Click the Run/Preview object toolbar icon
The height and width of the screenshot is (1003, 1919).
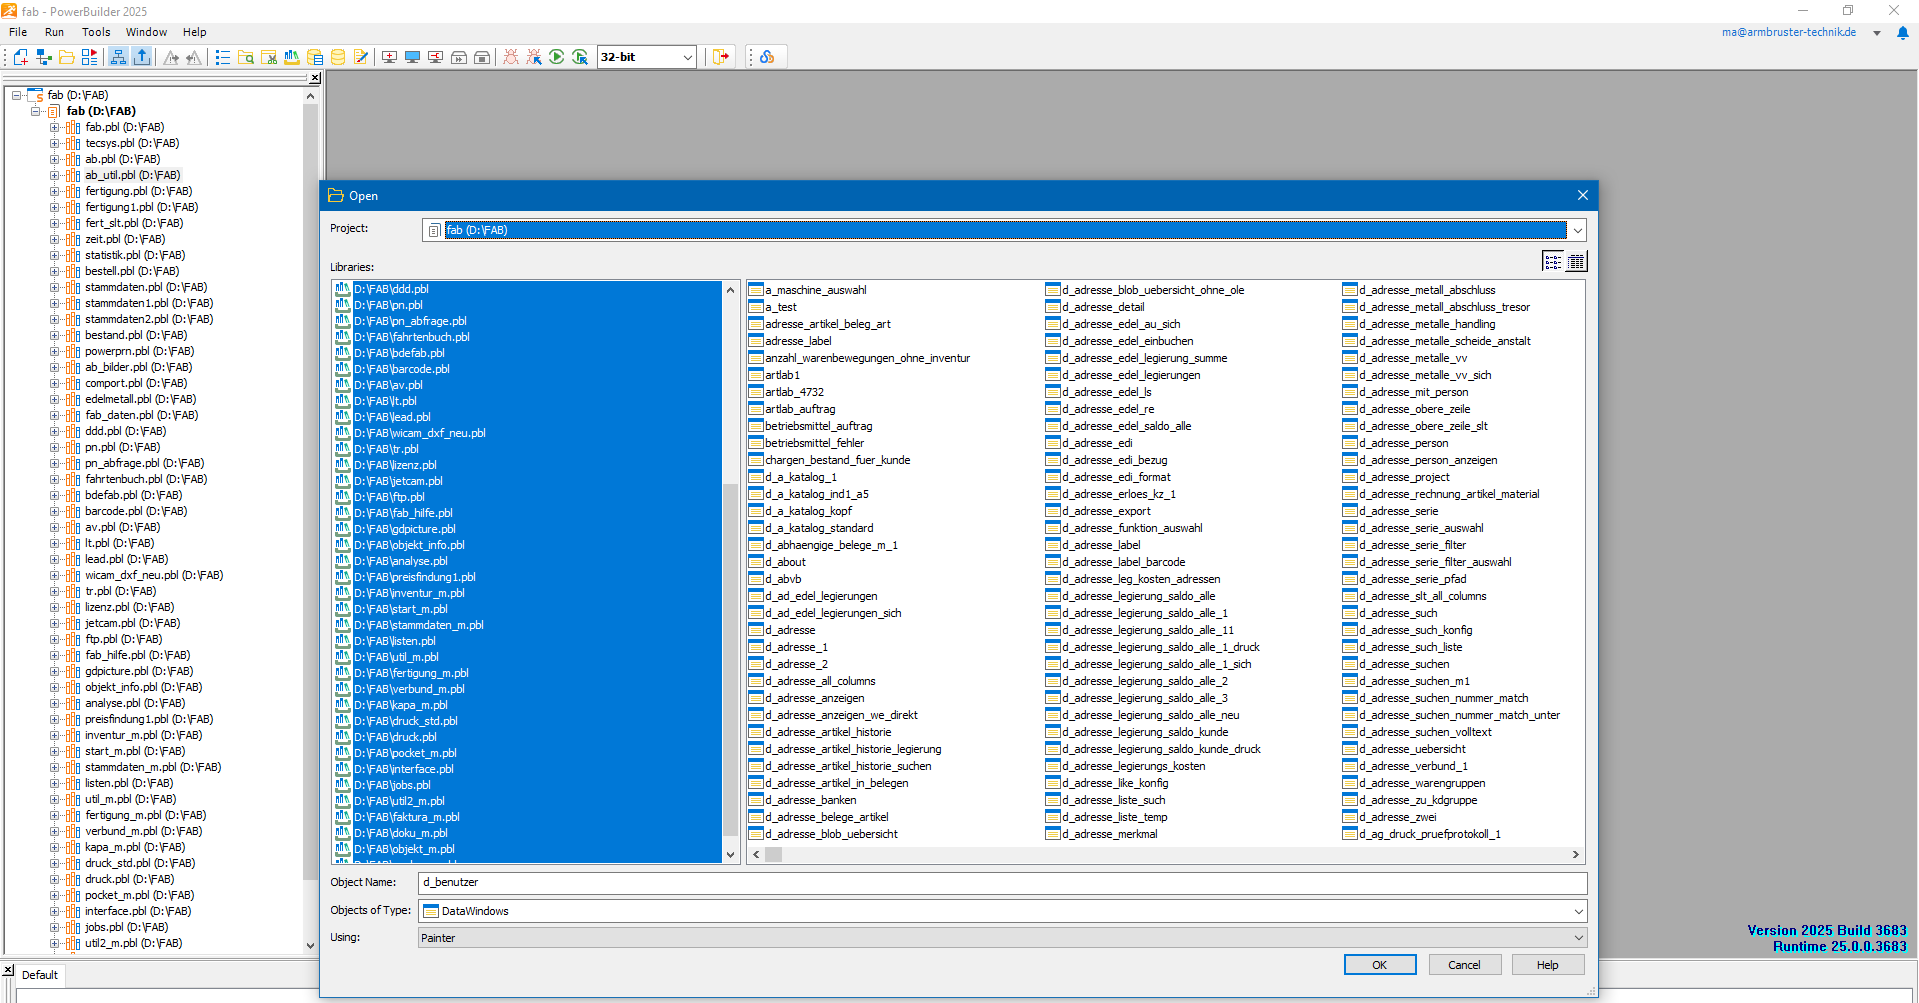(89, 57)
